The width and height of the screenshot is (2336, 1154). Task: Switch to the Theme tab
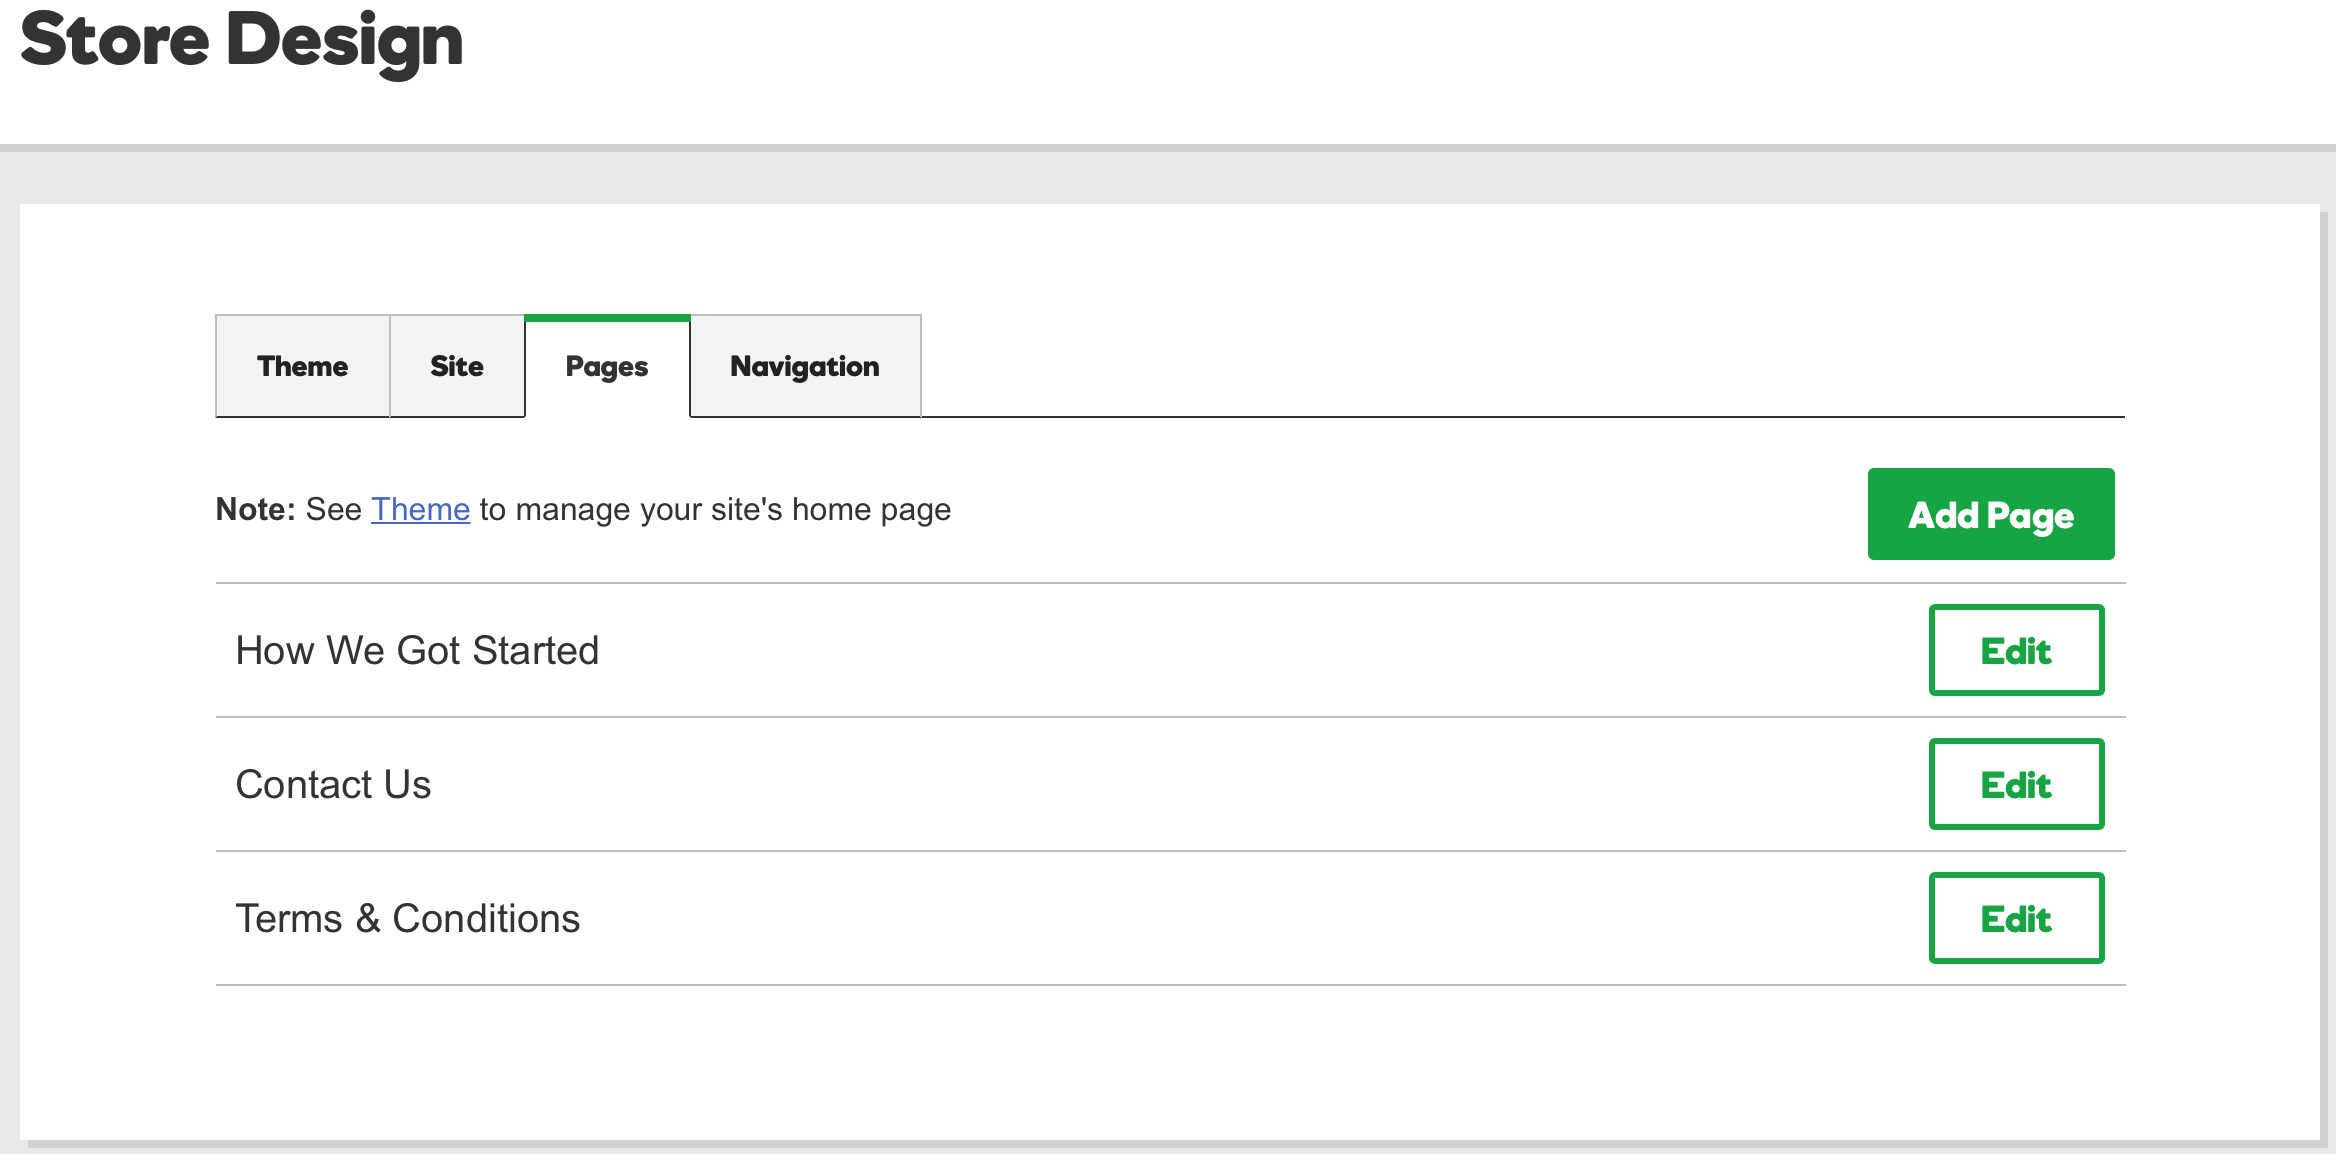[x=303, y=366]
